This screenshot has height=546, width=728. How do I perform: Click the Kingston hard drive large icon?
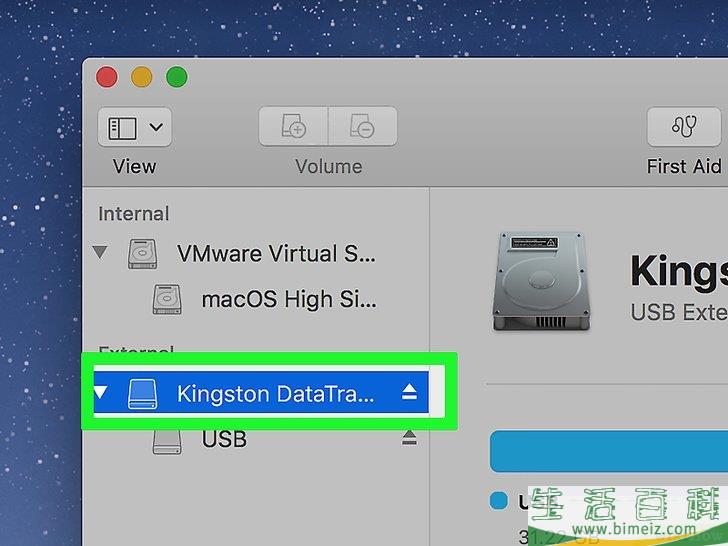coord(541,281)
